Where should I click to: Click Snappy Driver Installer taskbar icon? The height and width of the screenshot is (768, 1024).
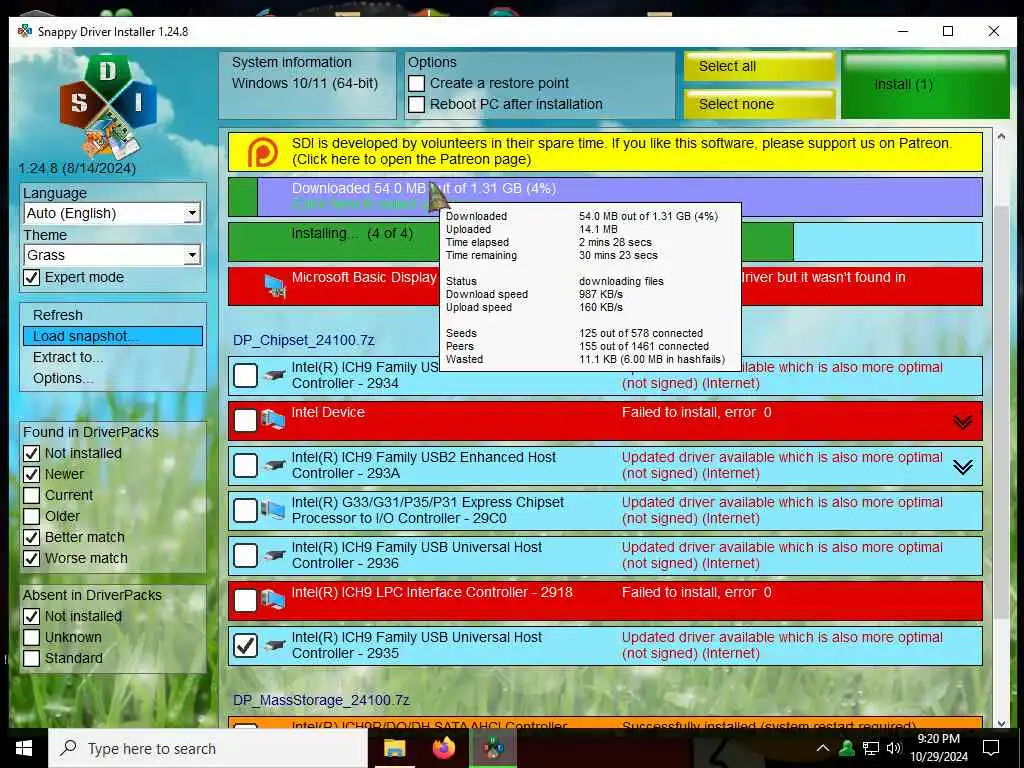tap(494, 748)
